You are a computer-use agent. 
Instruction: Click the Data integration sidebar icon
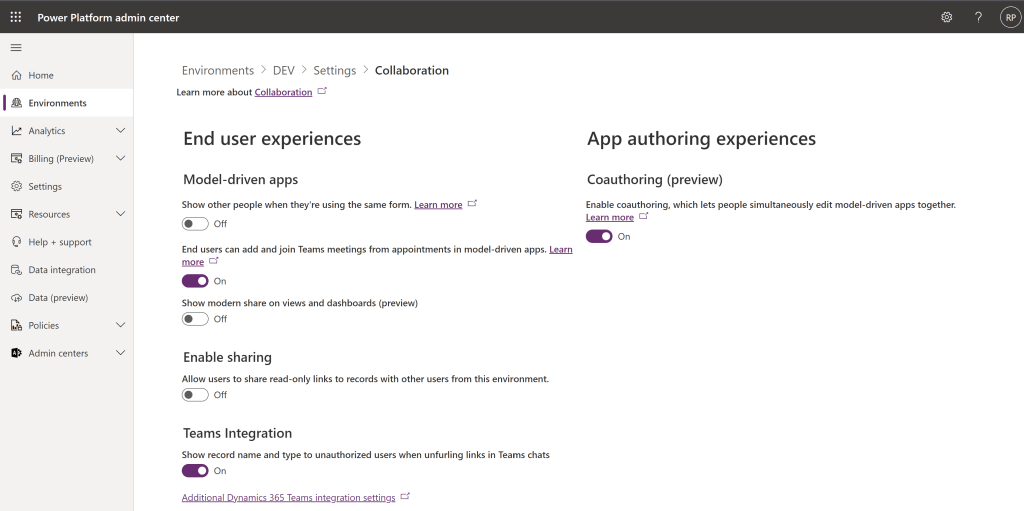point(17,270)
